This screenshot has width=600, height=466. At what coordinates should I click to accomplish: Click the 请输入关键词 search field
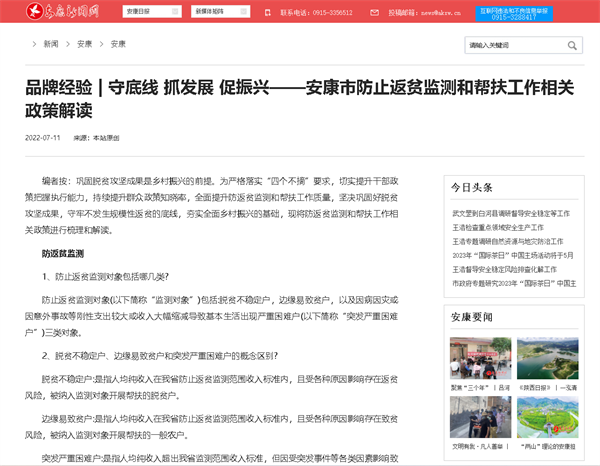click(x=514, y=45)
